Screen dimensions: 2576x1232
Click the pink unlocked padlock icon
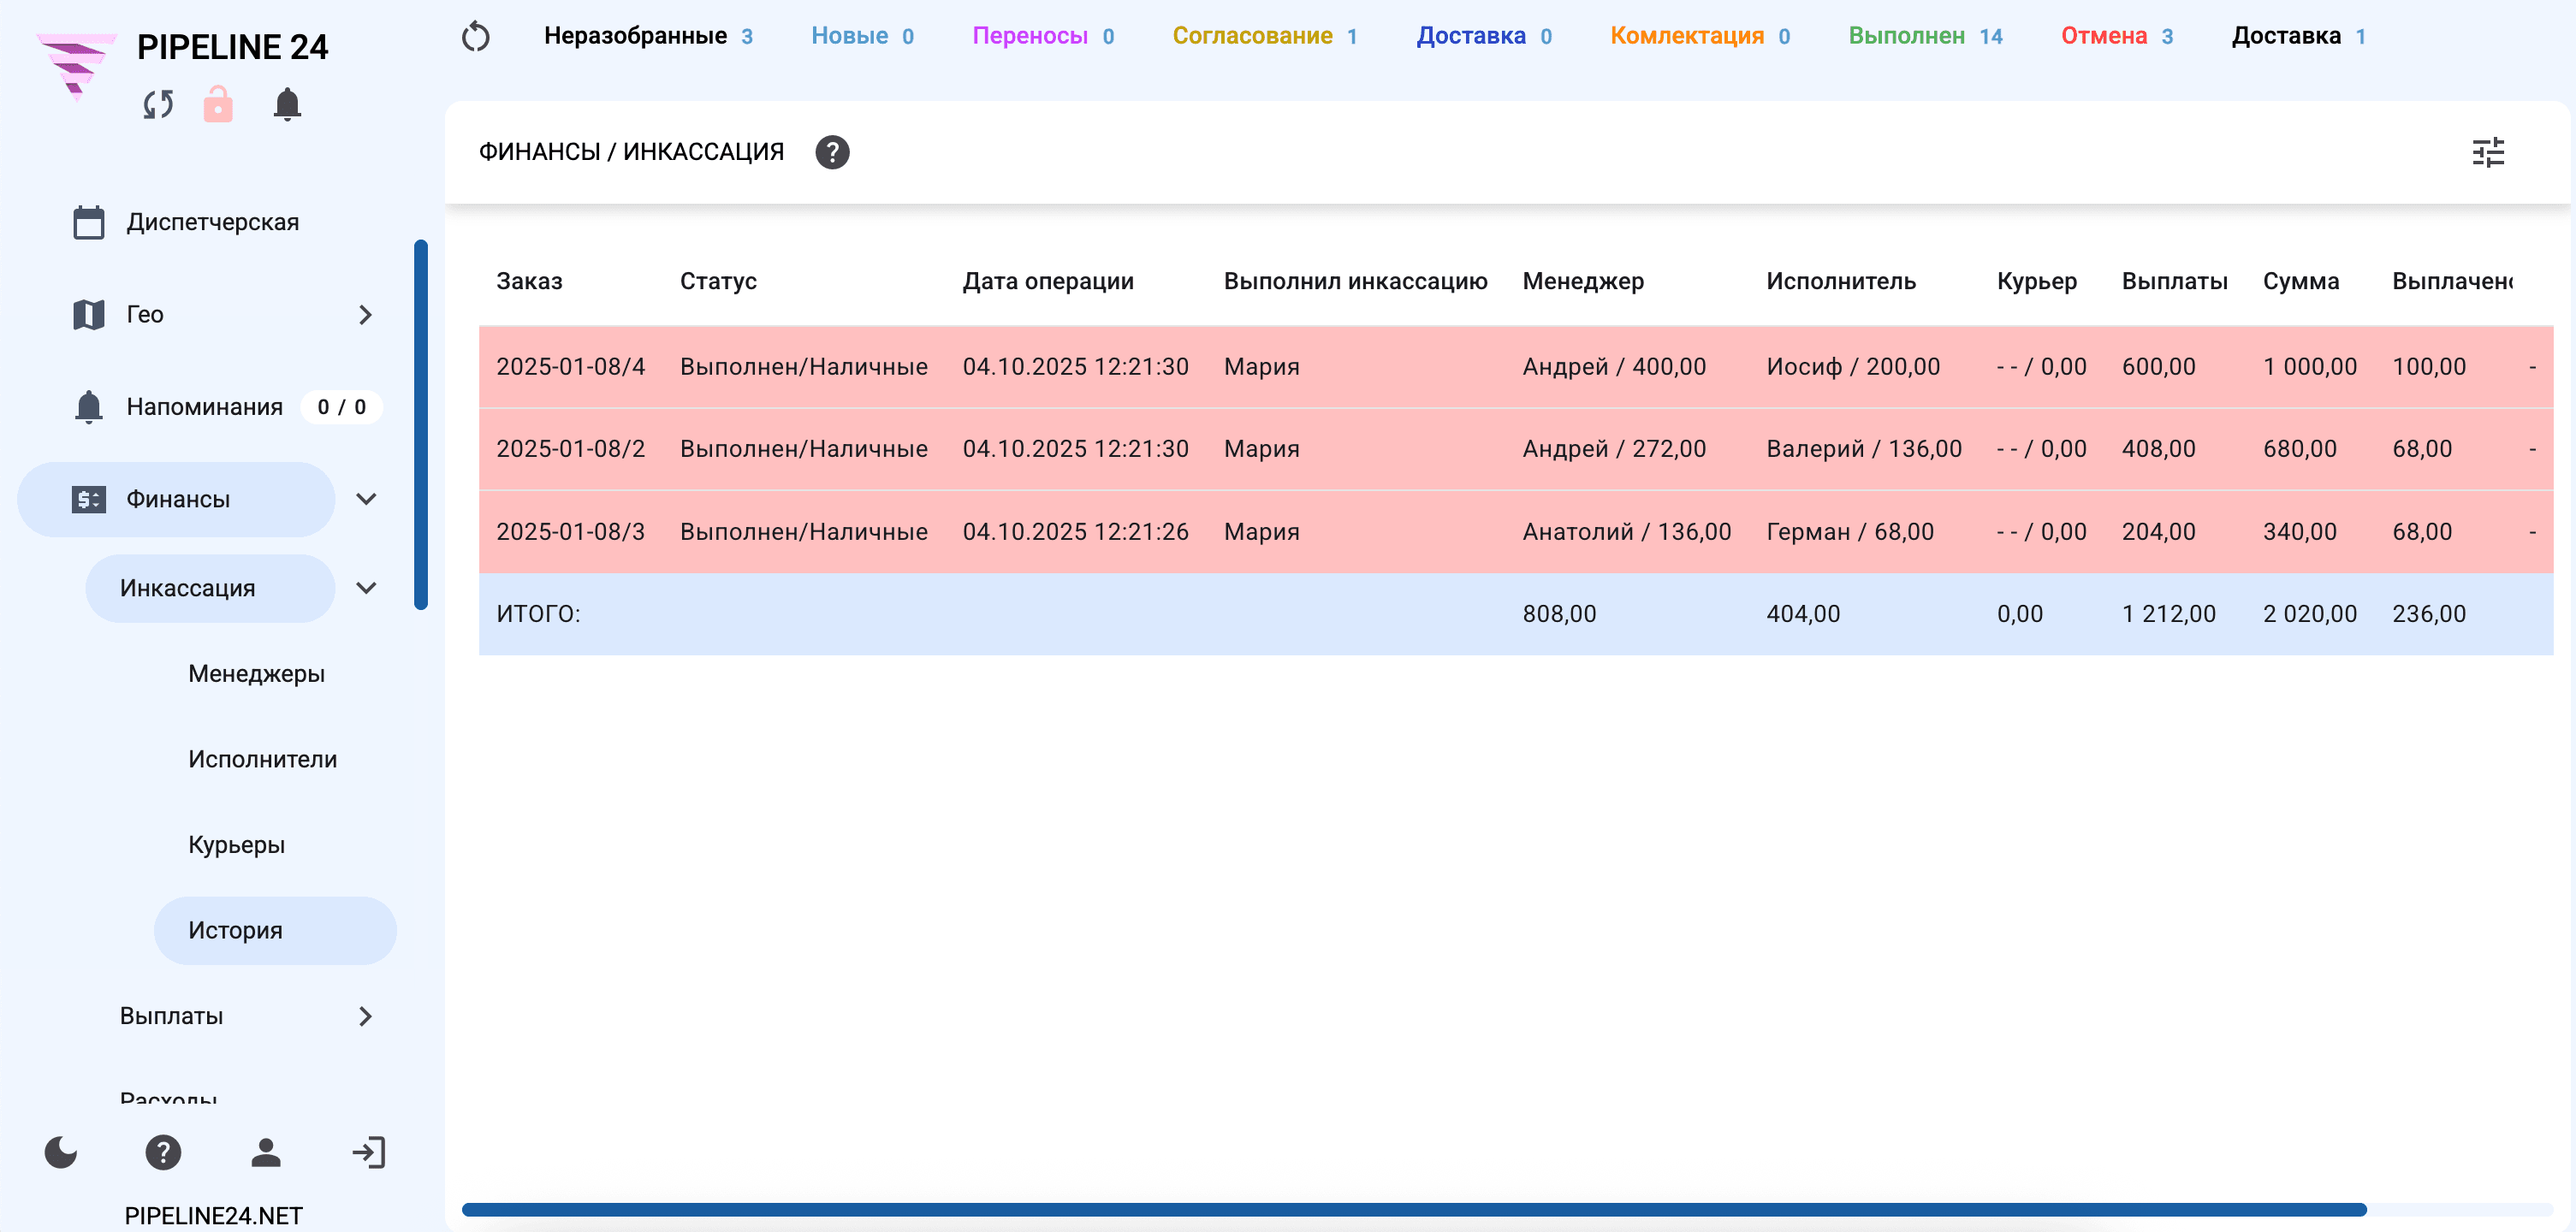218,104
